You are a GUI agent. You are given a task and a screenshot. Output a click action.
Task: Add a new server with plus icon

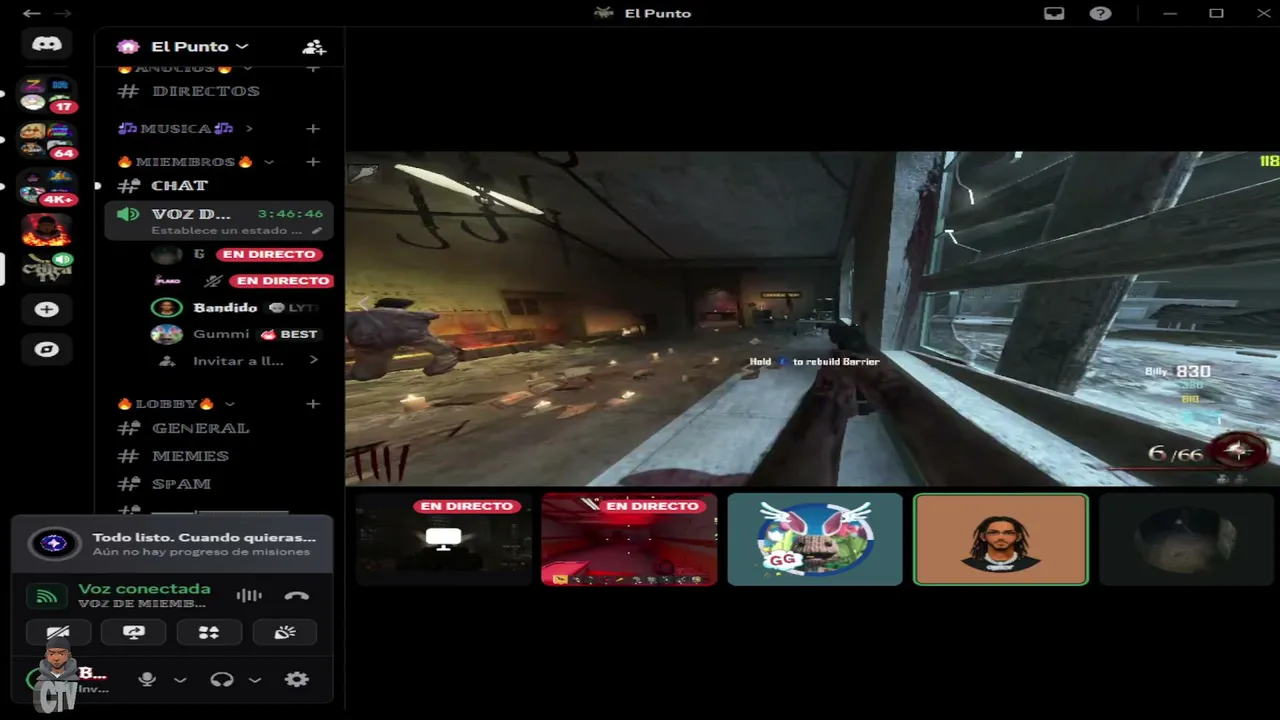[46, 309]
